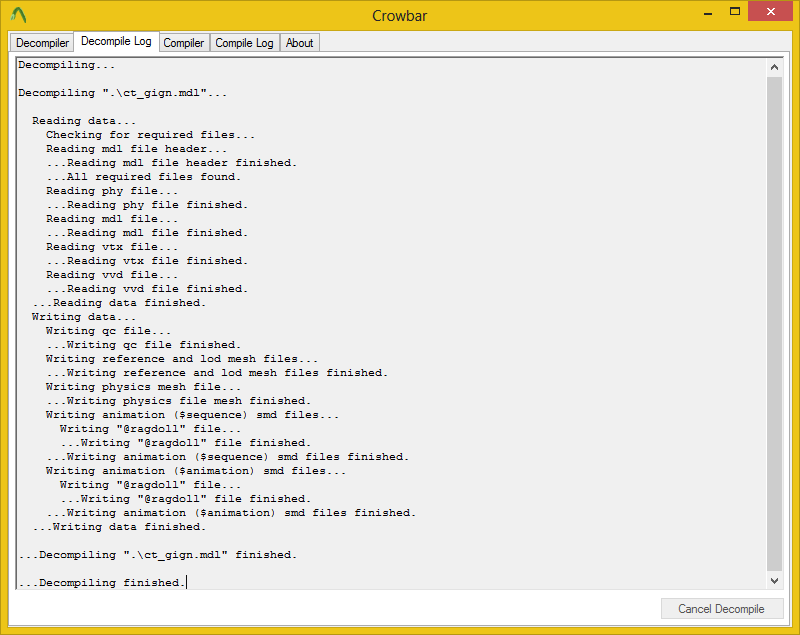Click the "Reading data..." log line
The height and width of the screenshot is (635, 800).
click(84, 121)
